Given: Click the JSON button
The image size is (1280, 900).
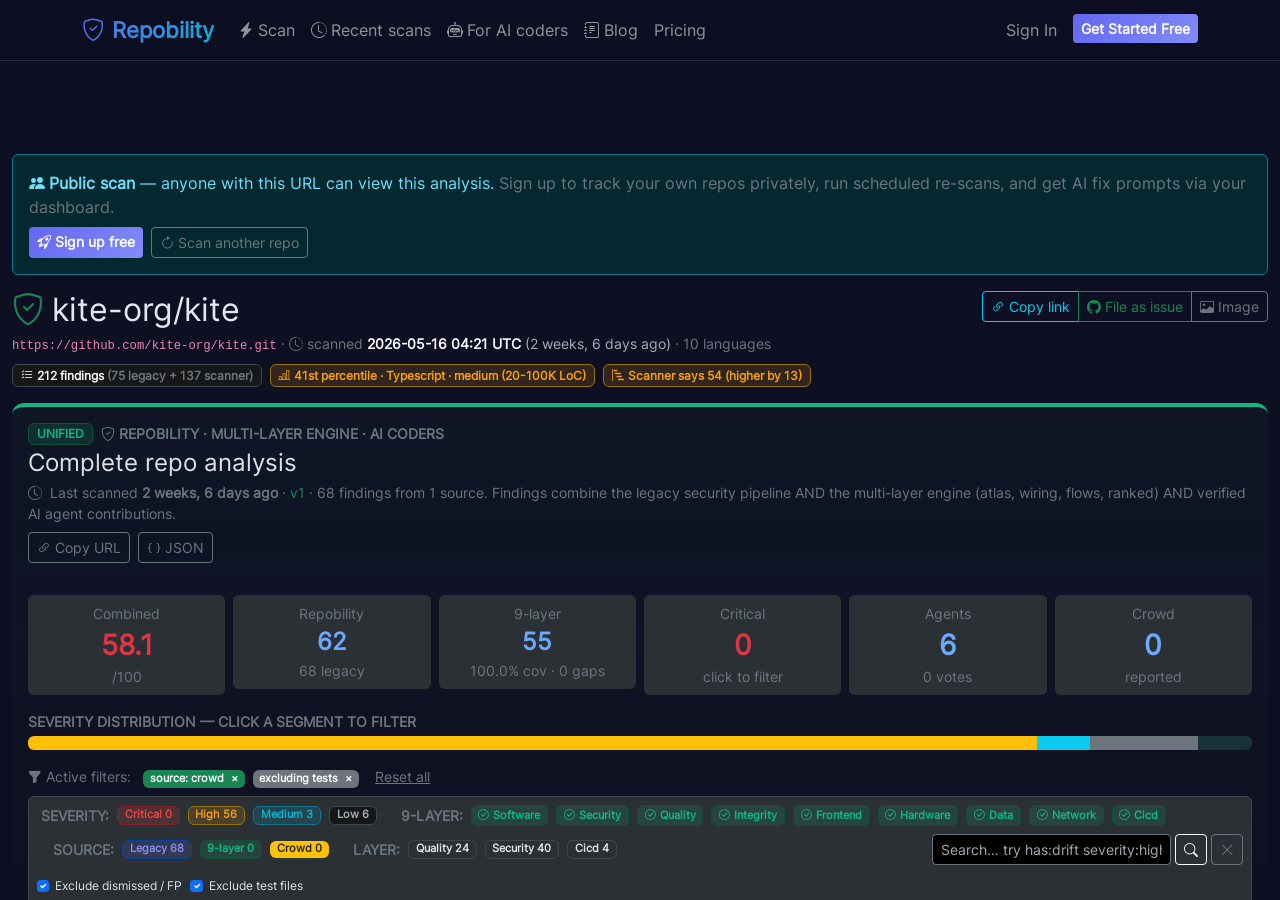Looking at the screenshot, I should pyautogui.click(x=175, y=547).
